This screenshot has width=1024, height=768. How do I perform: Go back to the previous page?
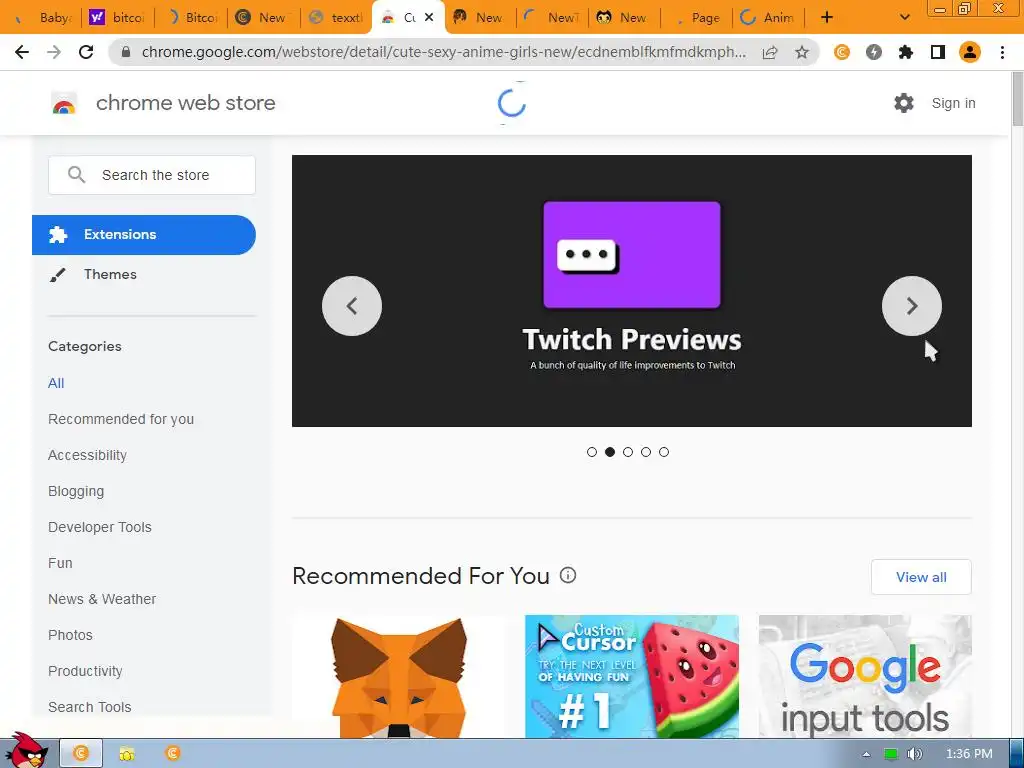point(22,52)
